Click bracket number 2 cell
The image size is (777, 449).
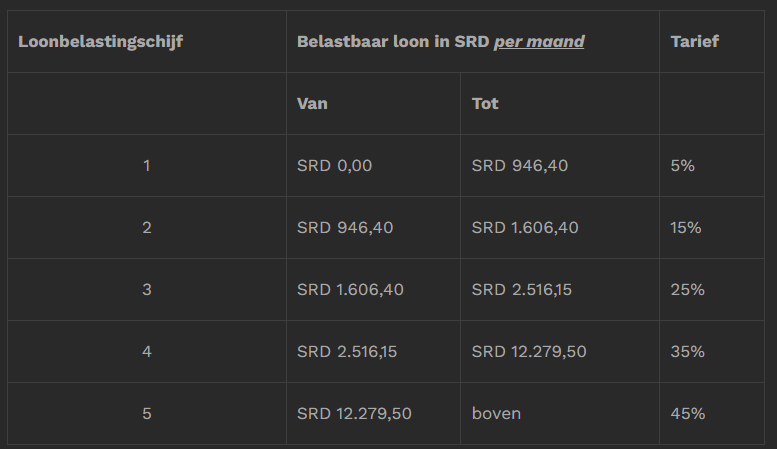coord(147,228)
